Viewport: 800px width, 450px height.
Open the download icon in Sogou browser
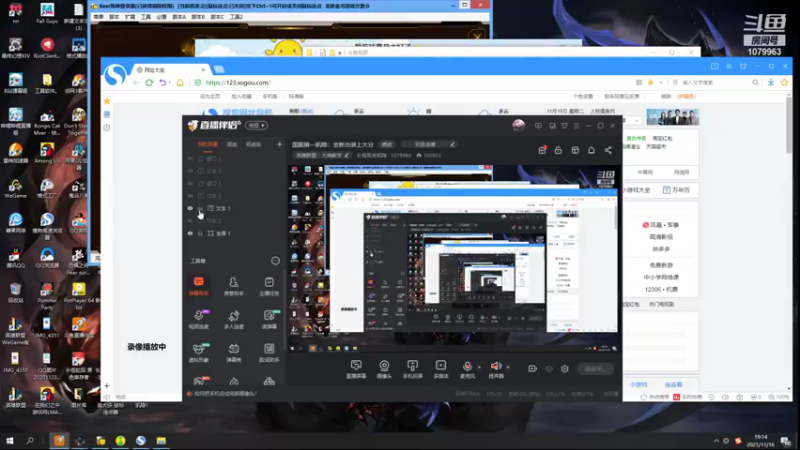(x=770, y=82)
